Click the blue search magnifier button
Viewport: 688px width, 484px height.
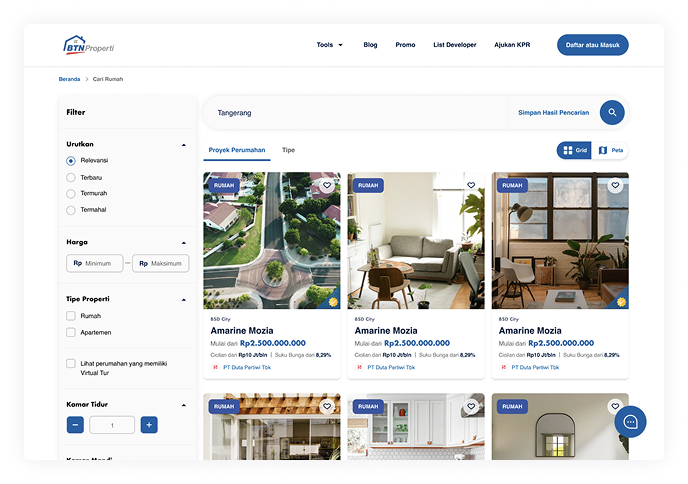tap(612, 113)
